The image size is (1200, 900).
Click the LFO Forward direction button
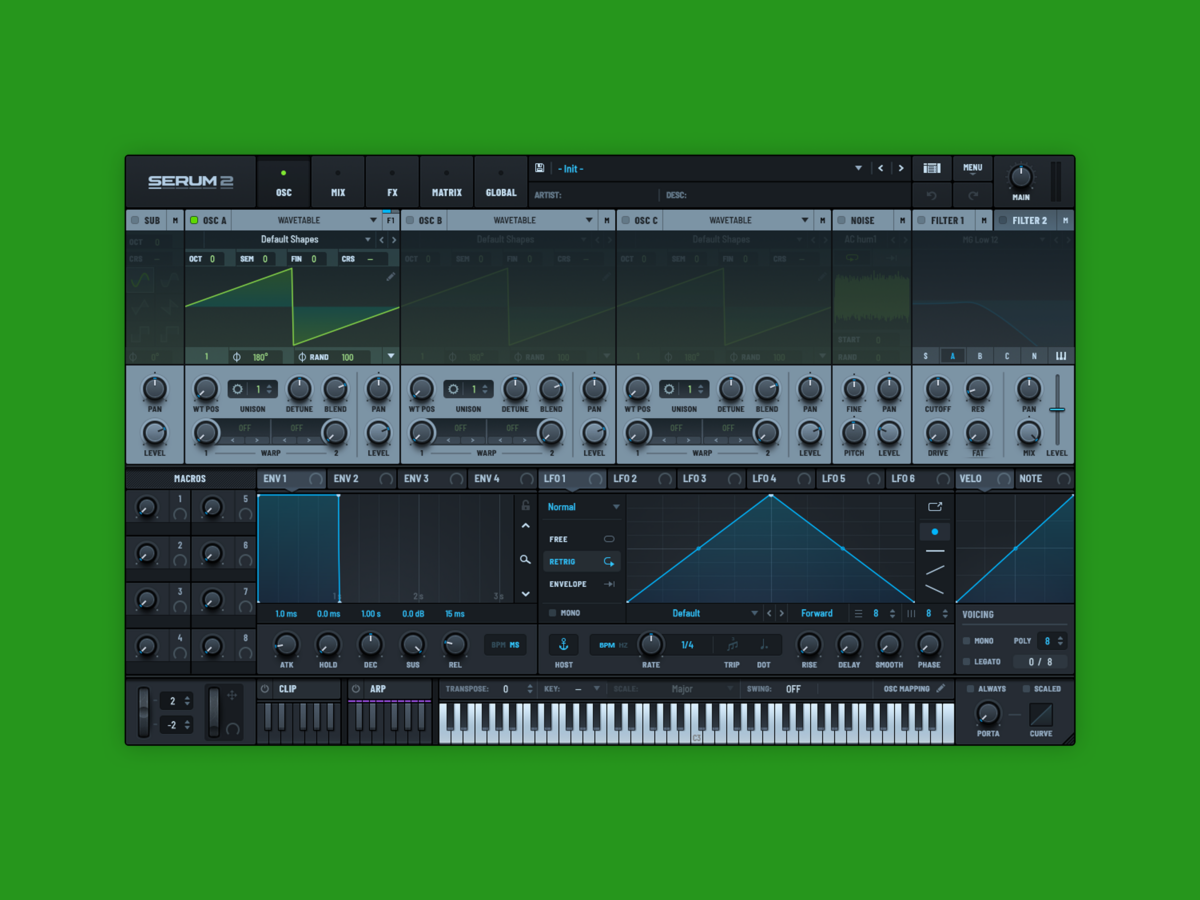pyautogui.click(x=817, y=613)
